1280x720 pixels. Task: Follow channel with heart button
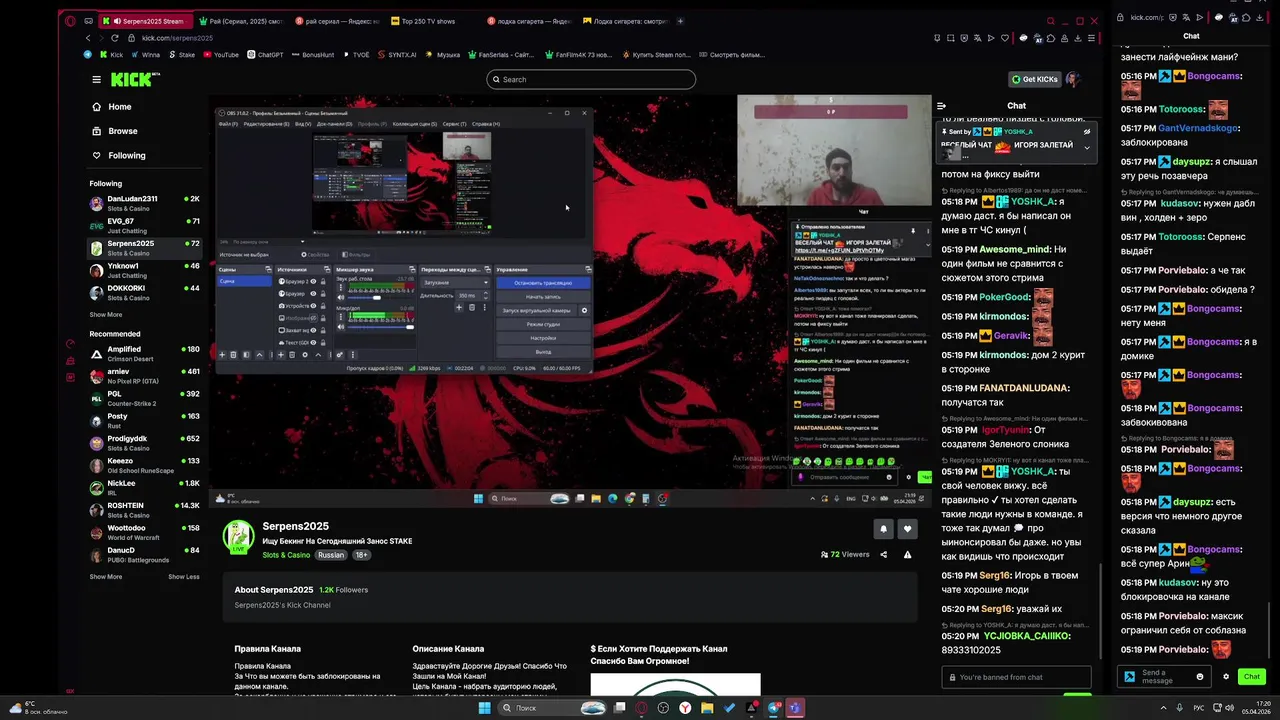908,529
